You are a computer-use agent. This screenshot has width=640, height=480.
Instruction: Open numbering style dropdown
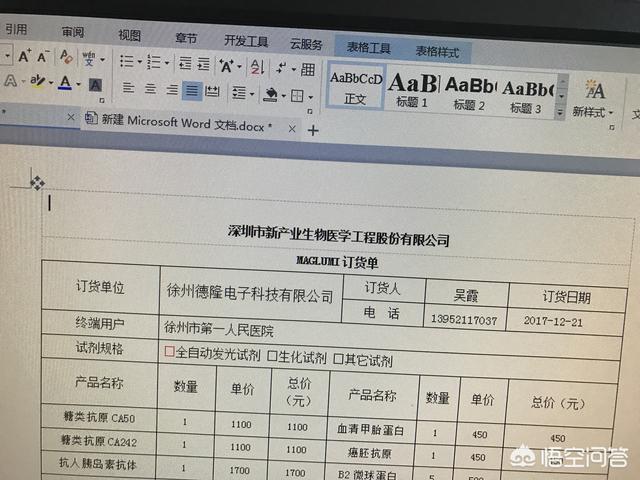click(x=167, y=63)
